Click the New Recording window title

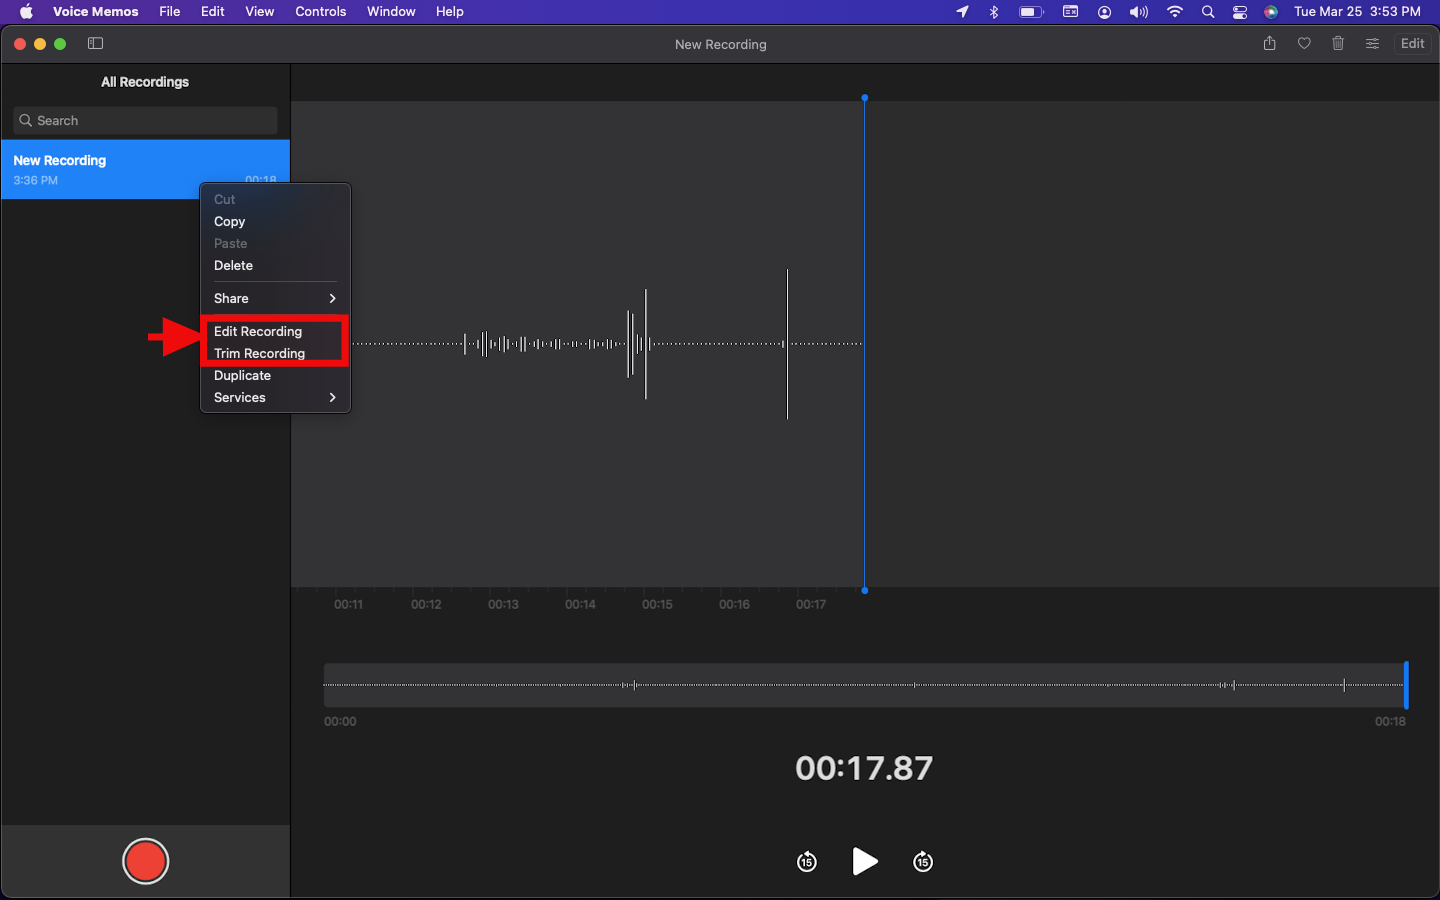(721, 44)
